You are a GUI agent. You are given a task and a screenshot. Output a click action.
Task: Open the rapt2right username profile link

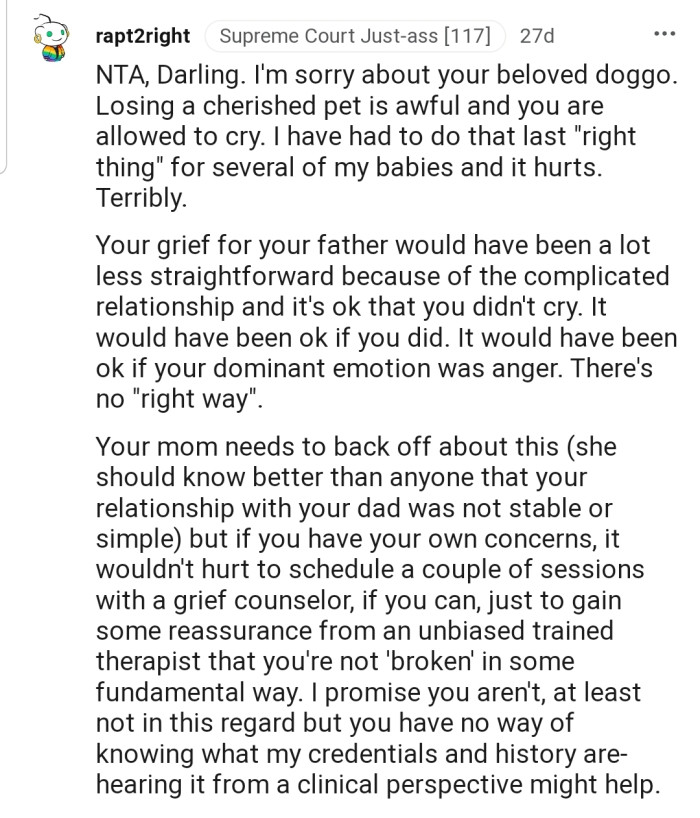(143, 36)
